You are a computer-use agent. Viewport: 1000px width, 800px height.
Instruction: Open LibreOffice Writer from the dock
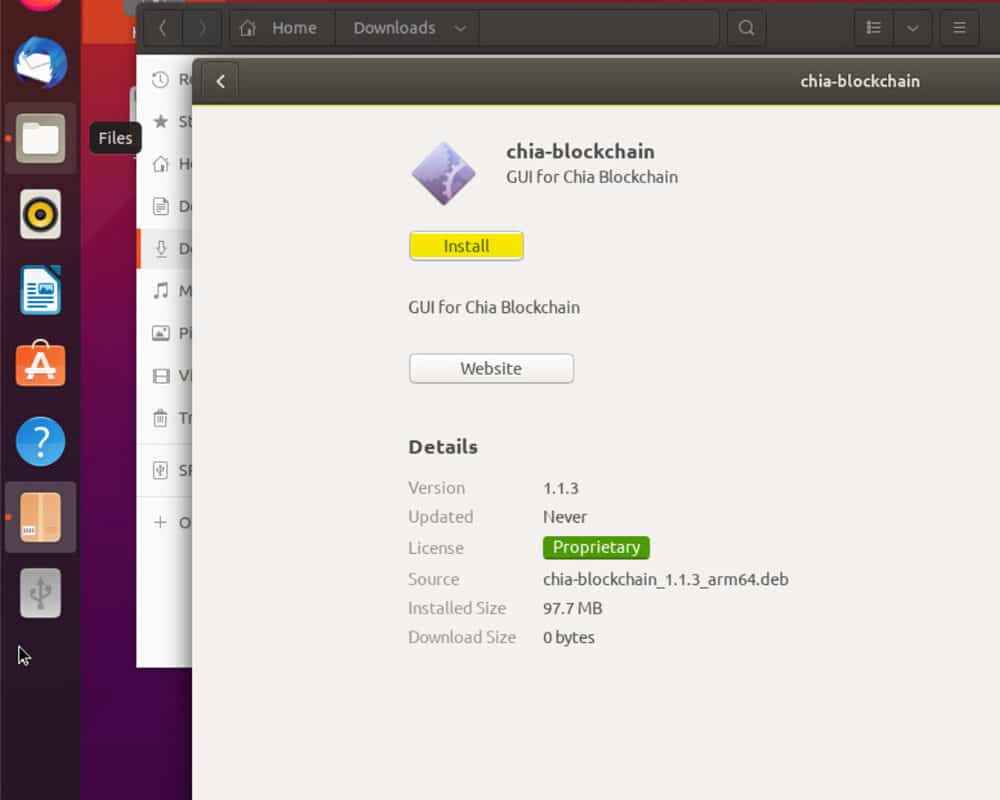(40, 290)
